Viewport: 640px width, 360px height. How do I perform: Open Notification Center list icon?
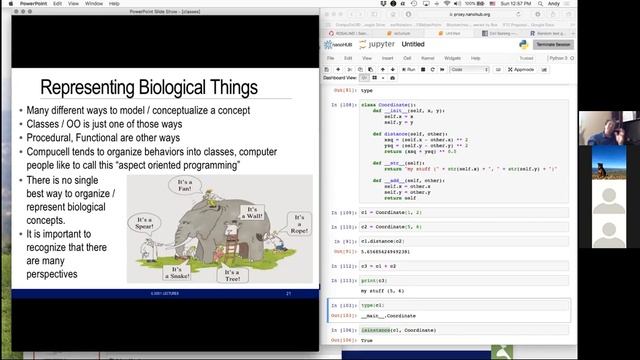tap(567, 3)
